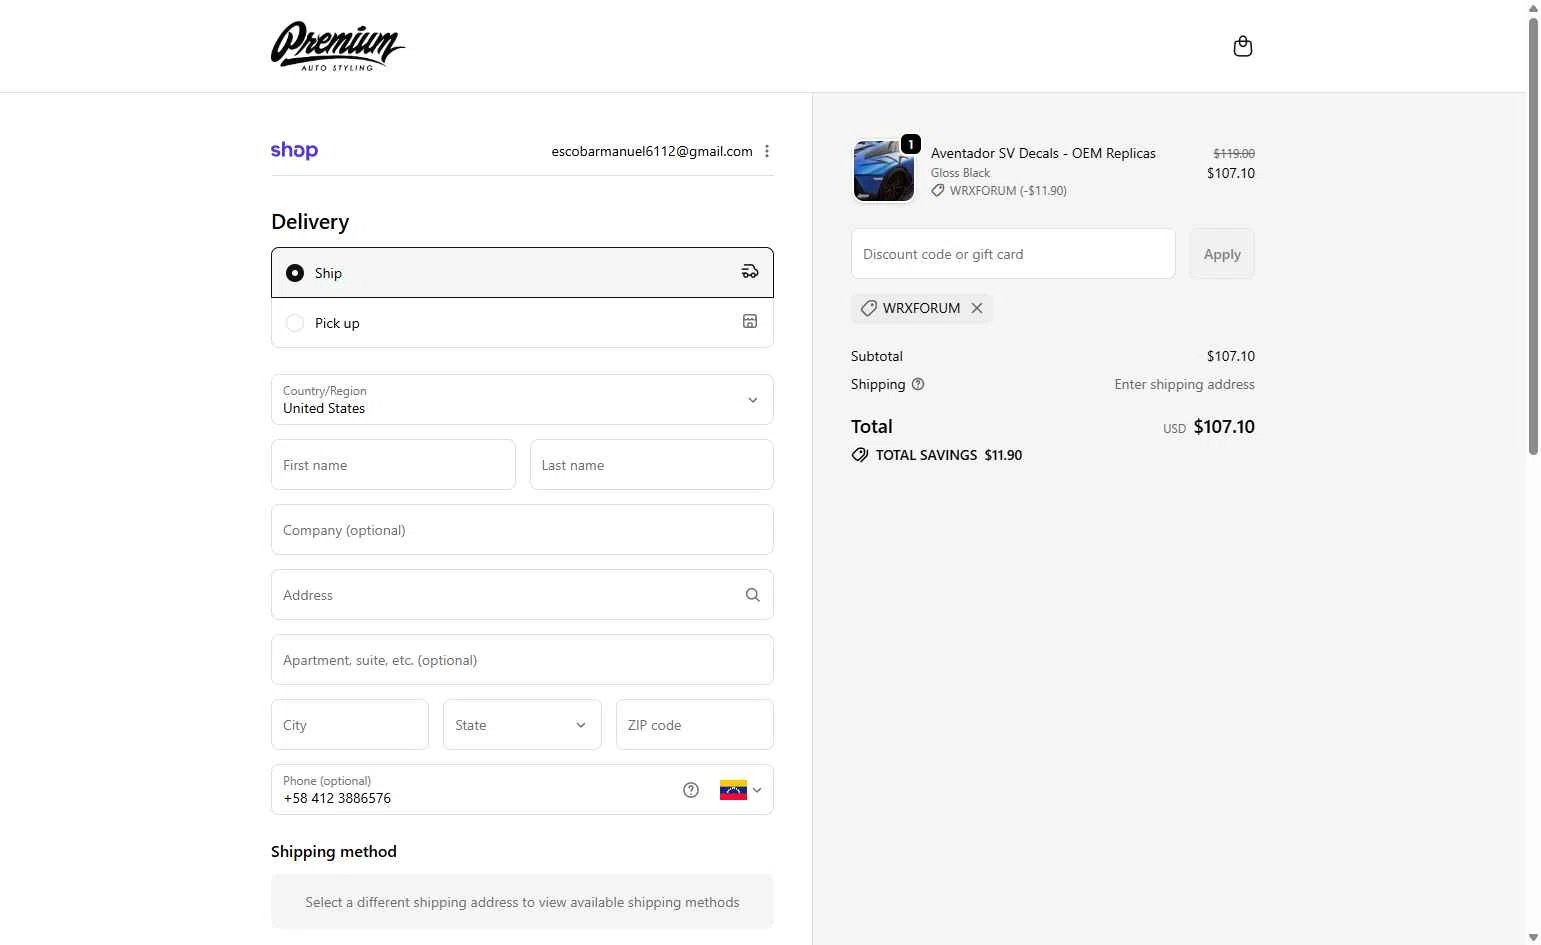Remove the WRXFORUM discount code
This screenshot has height=945, width=1541.
coord(977,308)
